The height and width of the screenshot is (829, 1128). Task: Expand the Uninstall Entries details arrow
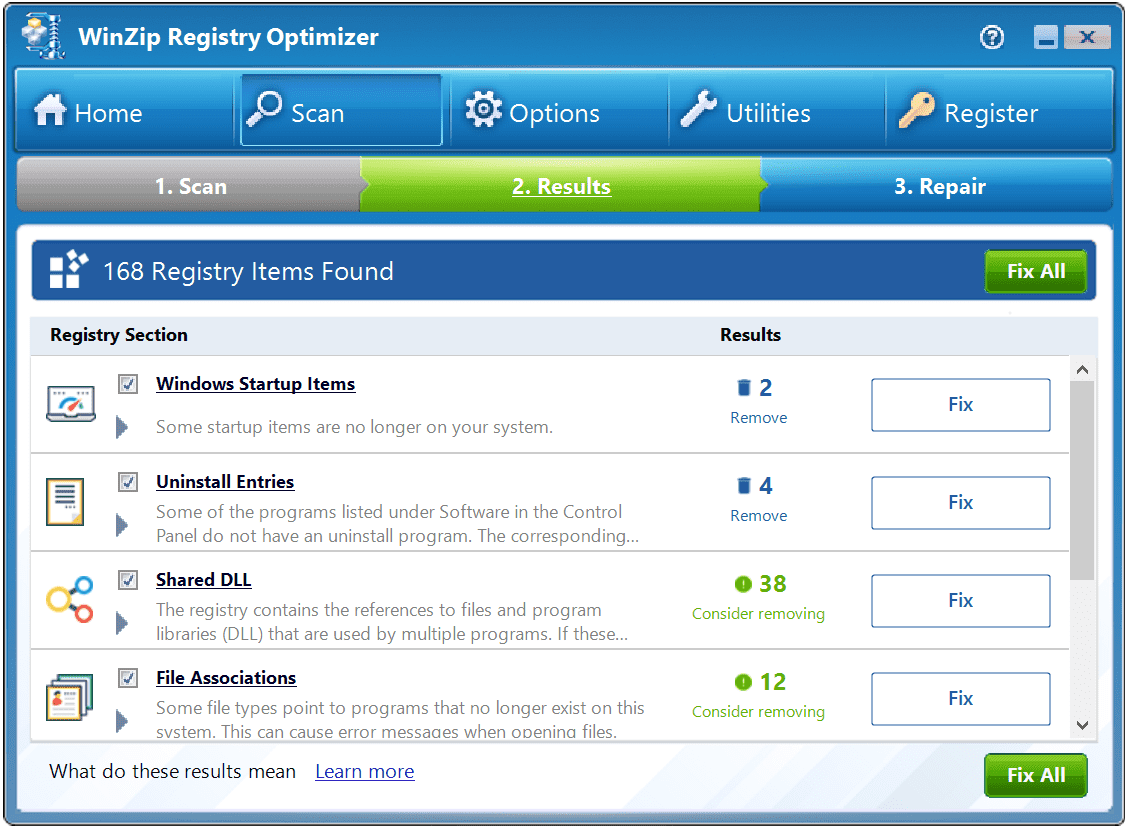tap(122, 525)
